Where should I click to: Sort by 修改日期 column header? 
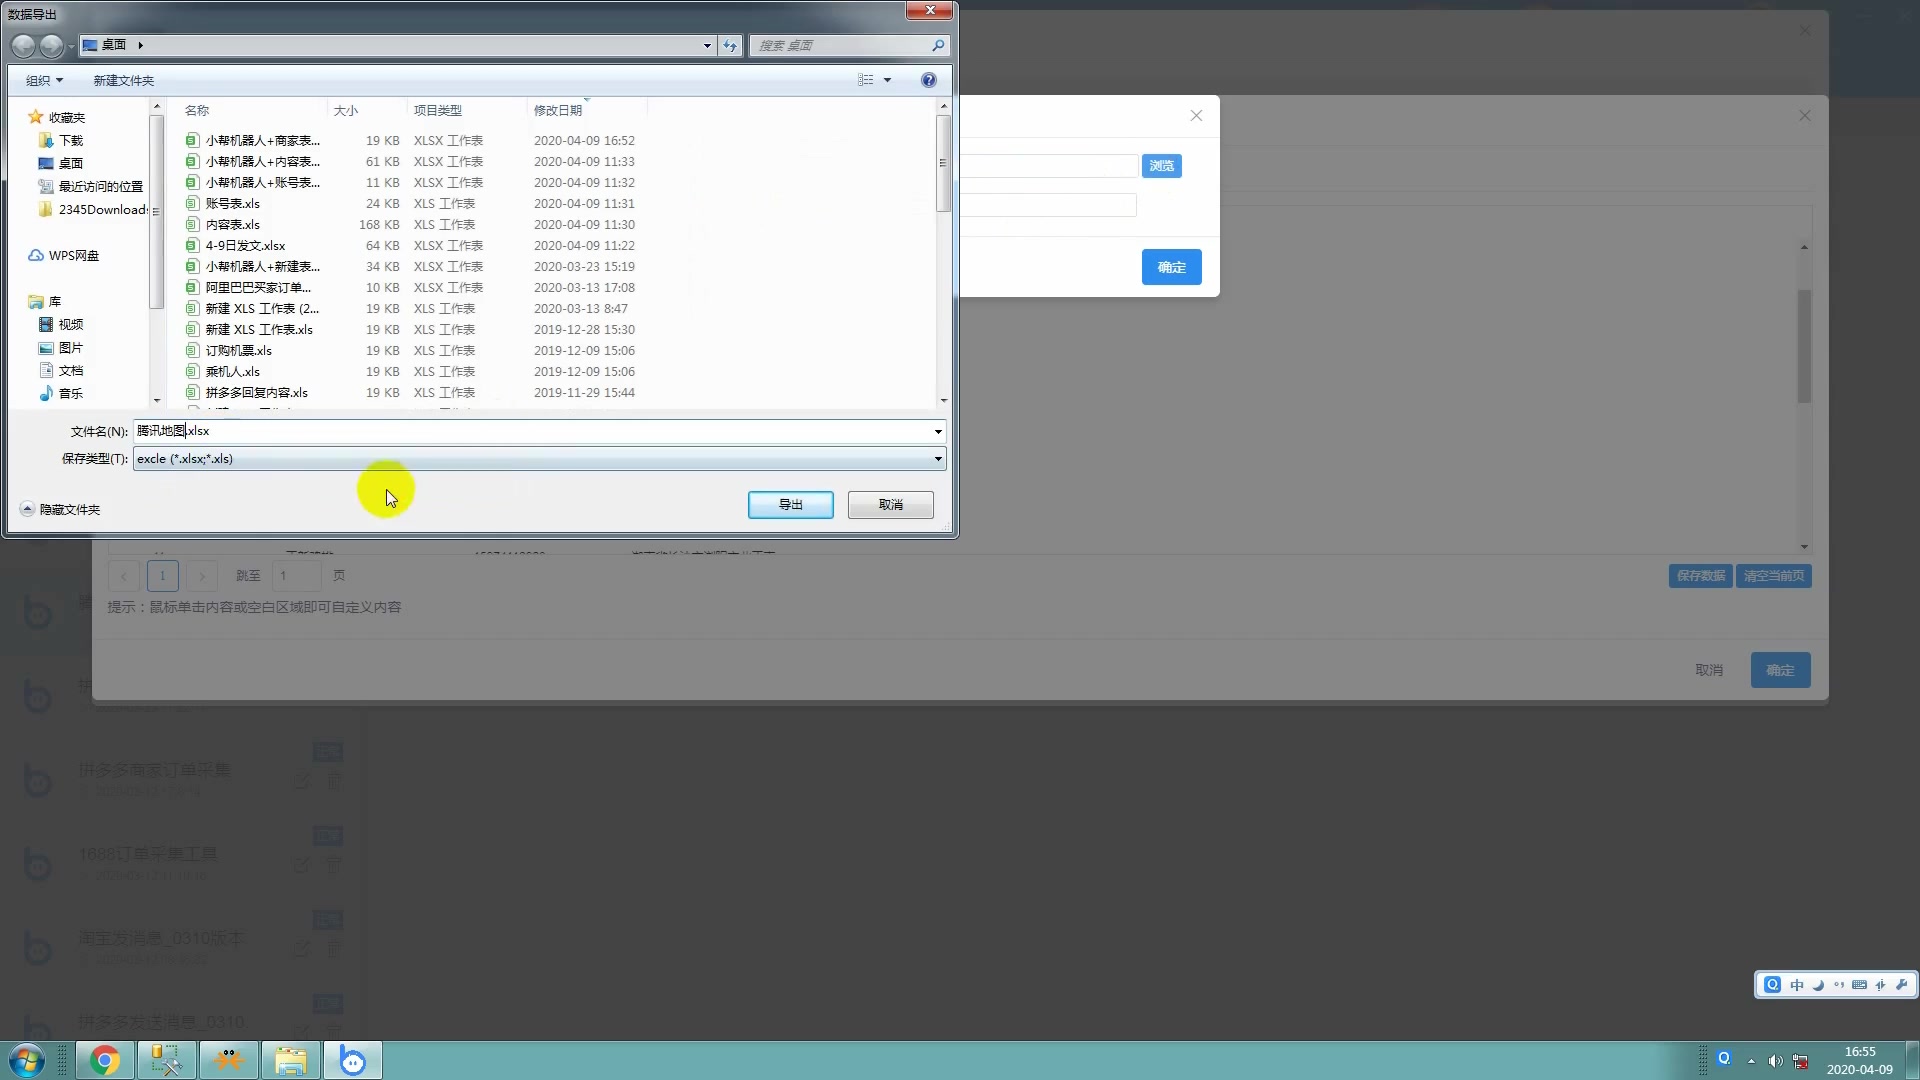(558, 110)
